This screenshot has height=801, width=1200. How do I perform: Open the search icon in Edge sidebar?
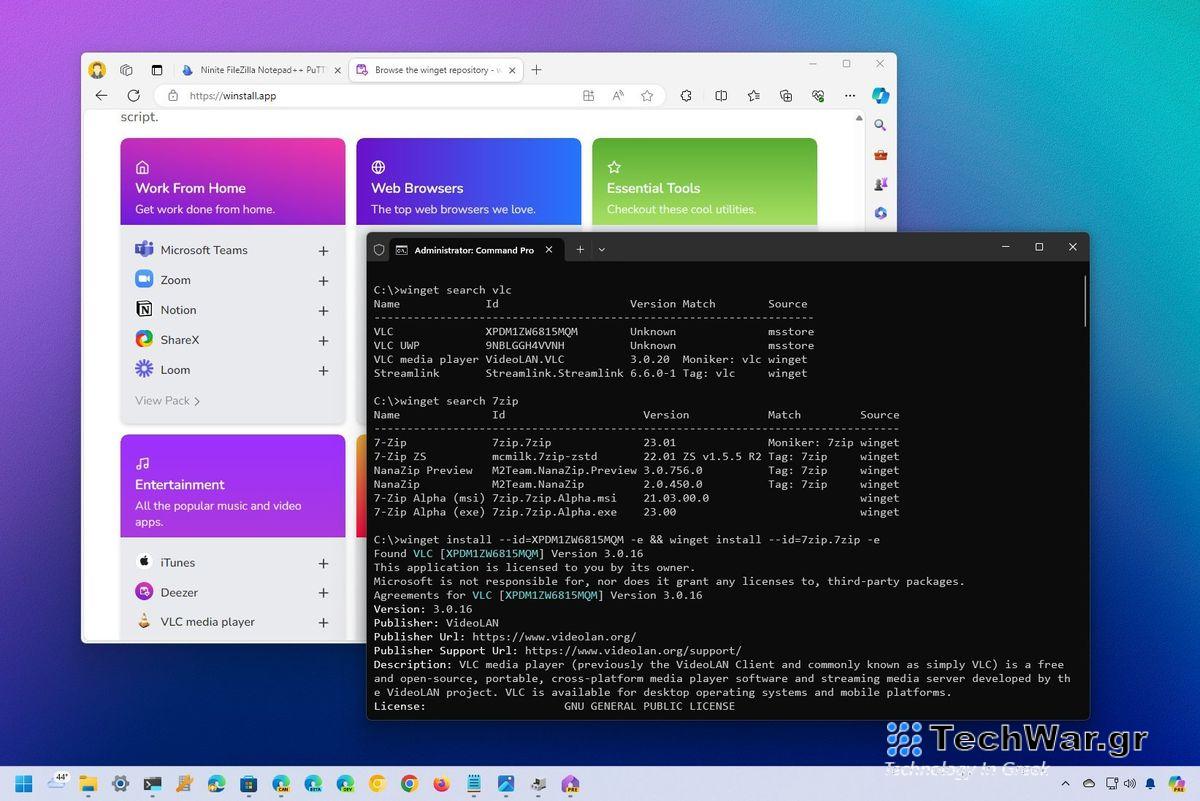click(880, 125)
